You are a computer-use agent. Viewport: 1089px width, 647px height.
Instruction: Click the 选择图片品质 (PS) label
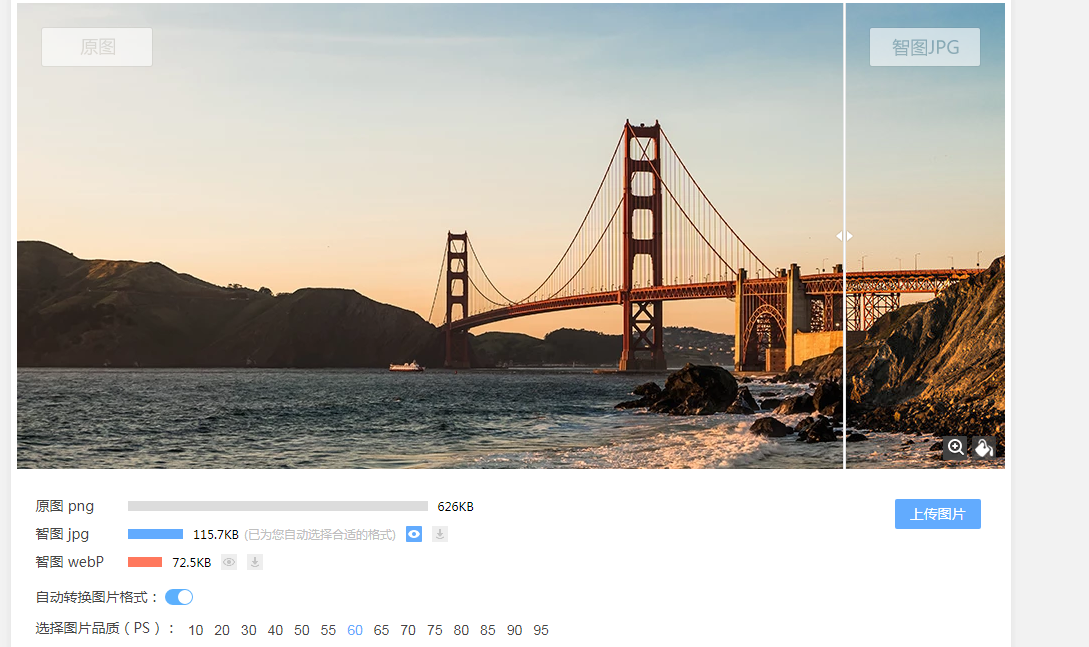coord(104,628)
